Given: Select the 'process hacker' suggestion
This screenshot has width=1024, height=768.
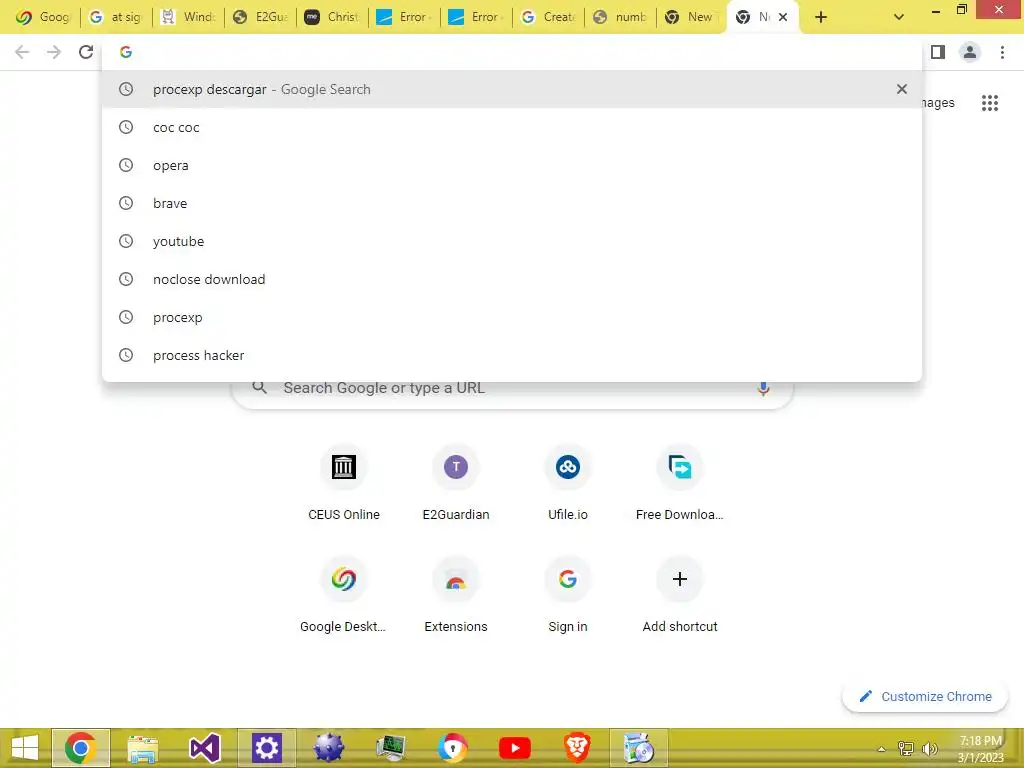Looking at the screenshot, I should (x=512, y=355).
